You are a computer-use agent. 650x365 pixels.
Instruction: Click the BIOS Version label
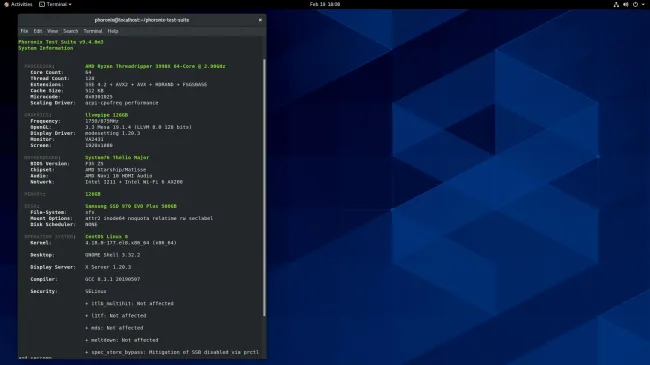point(50,163)
